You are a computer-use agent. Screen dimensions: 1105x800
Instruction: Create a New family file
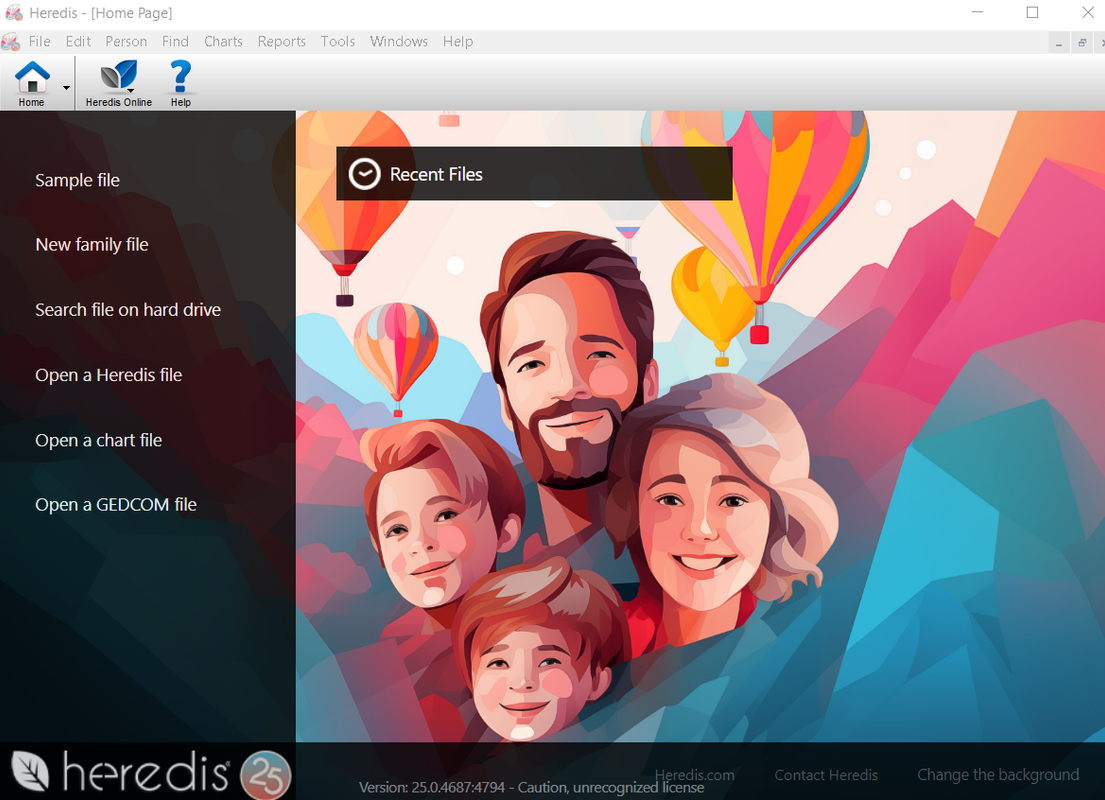[92, 245]
